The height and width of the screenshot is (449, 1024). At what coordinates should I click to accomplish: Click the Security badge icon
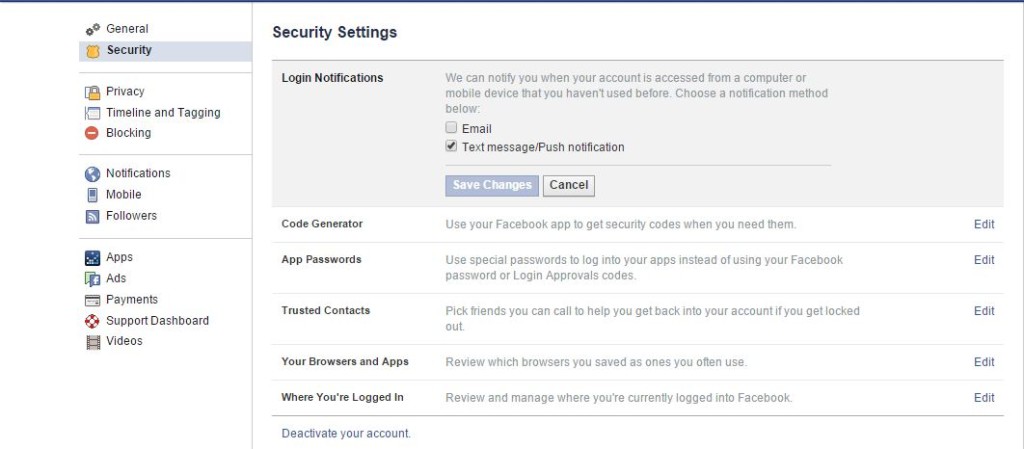(x=93, y=51)
